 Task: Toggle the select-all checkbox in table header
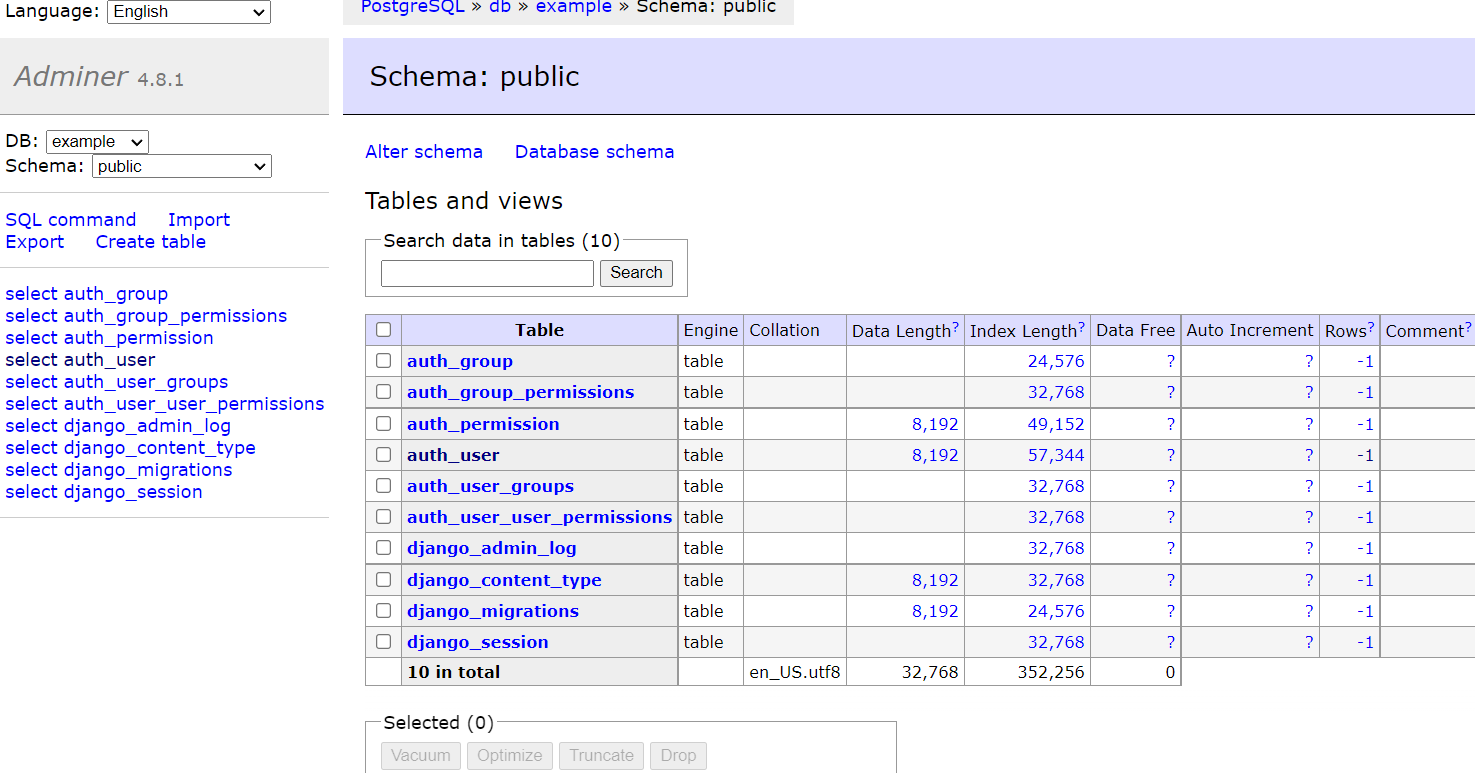(383, 330)
